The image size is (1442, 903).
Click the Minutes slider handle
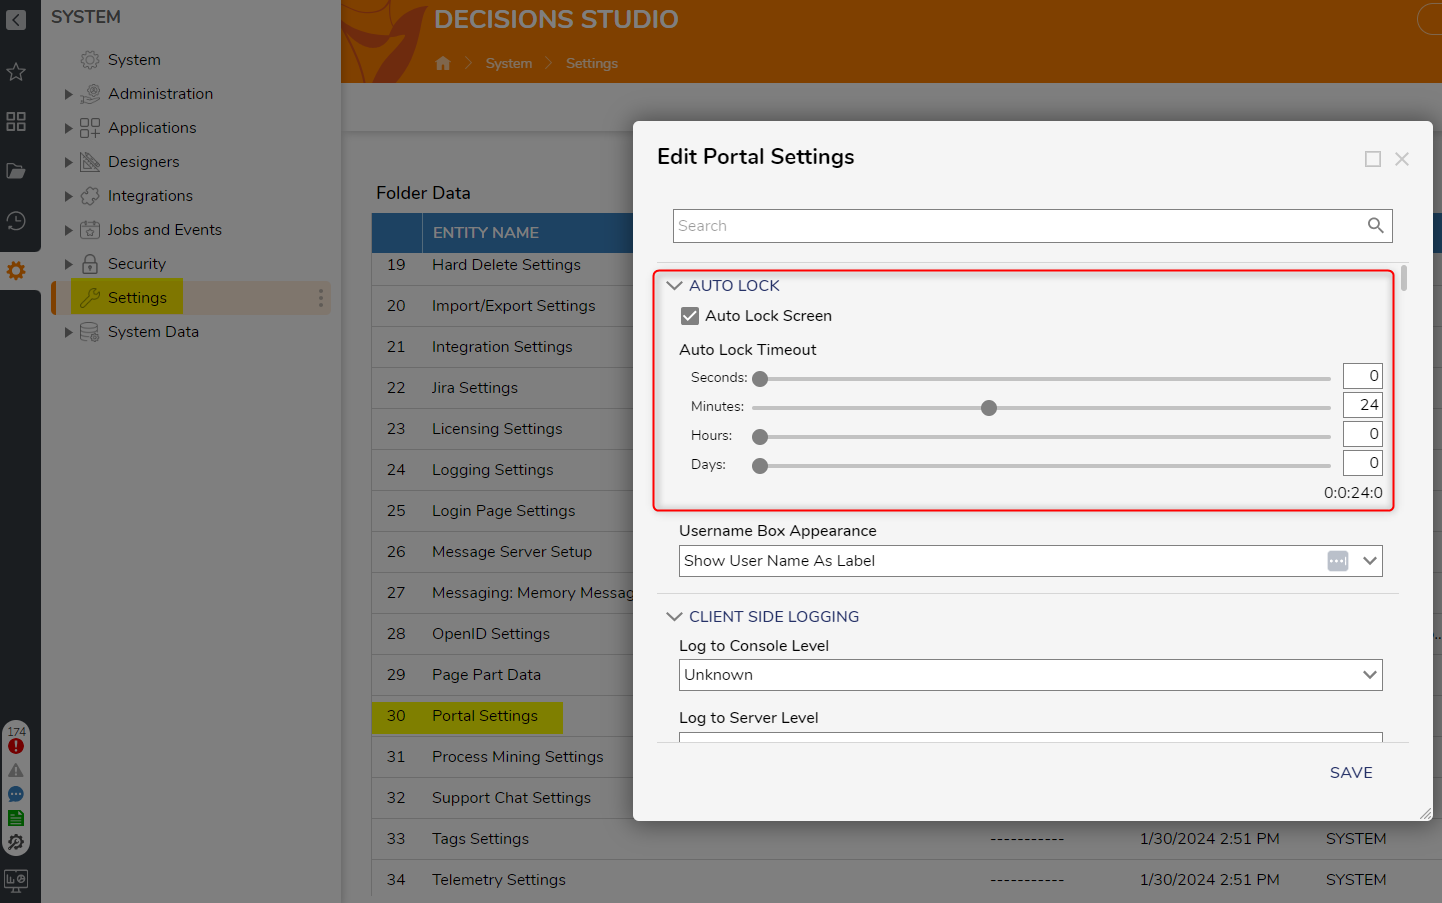coord(989,408)
